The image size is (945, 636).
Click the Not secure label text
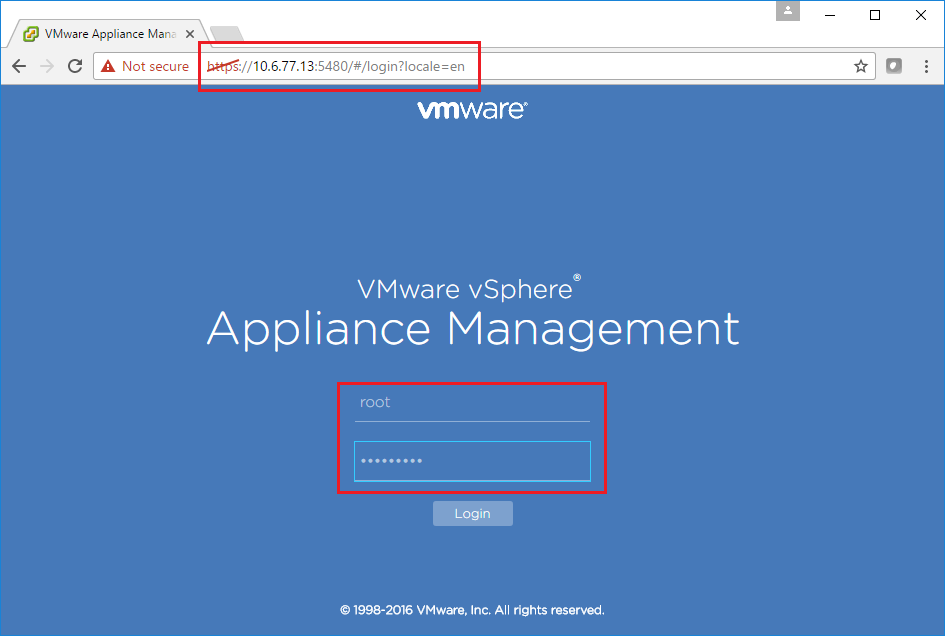pos(155,66)
